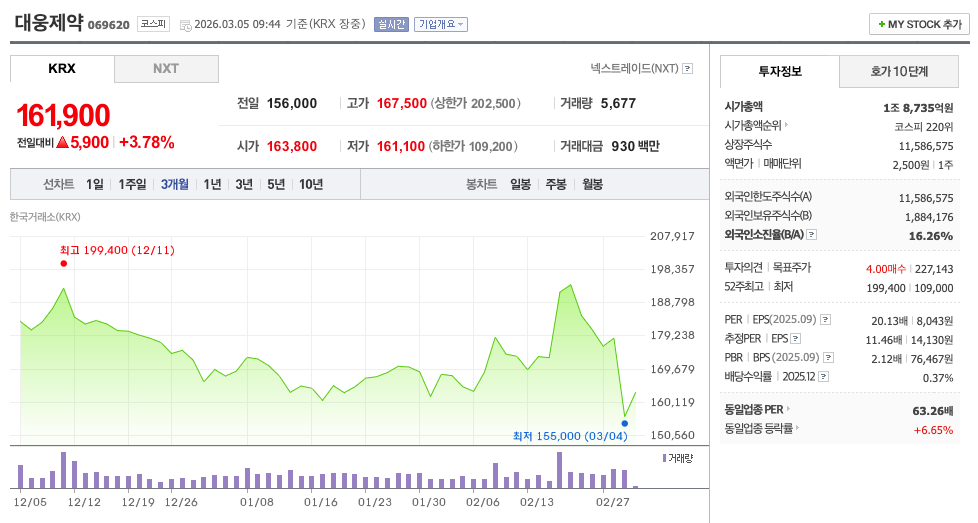Open the help icon next to 추정PER EPS
The height and width of the screenshot is (523, 978).
[795, 339]
